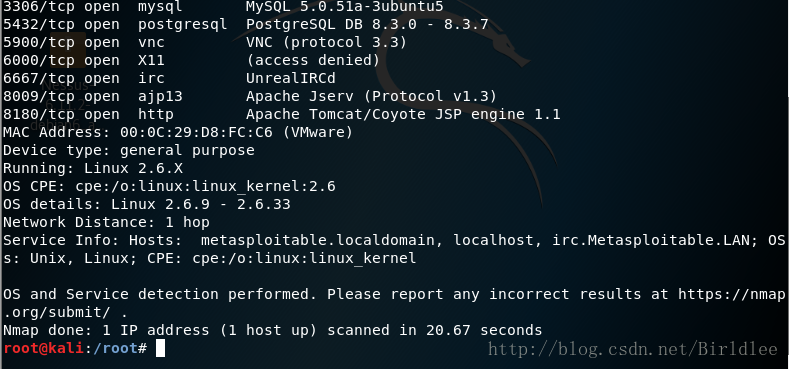Select the Device type: general purpose line

(129, 151)
